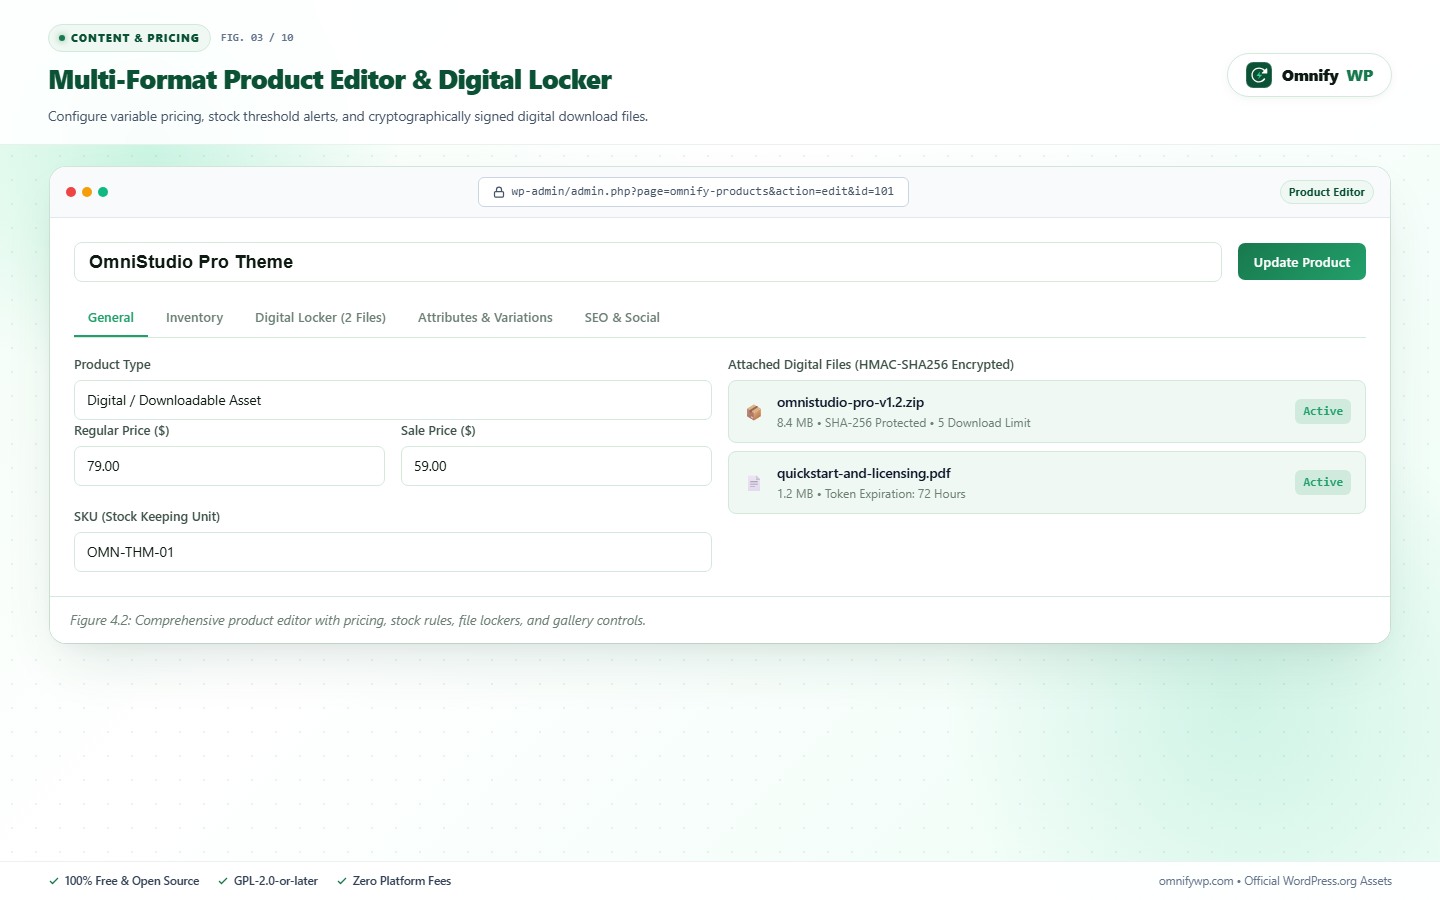Image resolution: width=1440 pixels, height=900 pixels.
Task: Click the quickstart-and-licensing.pdf file name
Action: [x=864, y=473]
